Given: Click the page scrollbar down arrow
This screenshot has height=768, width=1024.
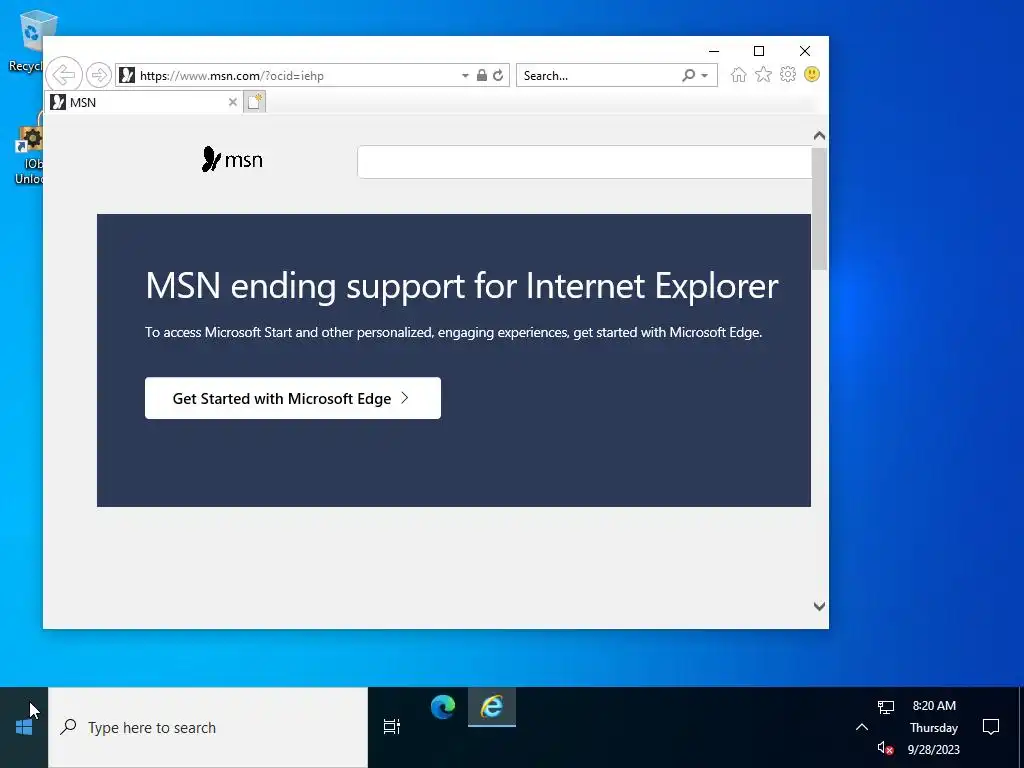Looking at the screenshot, I should [x=819, y=606].
